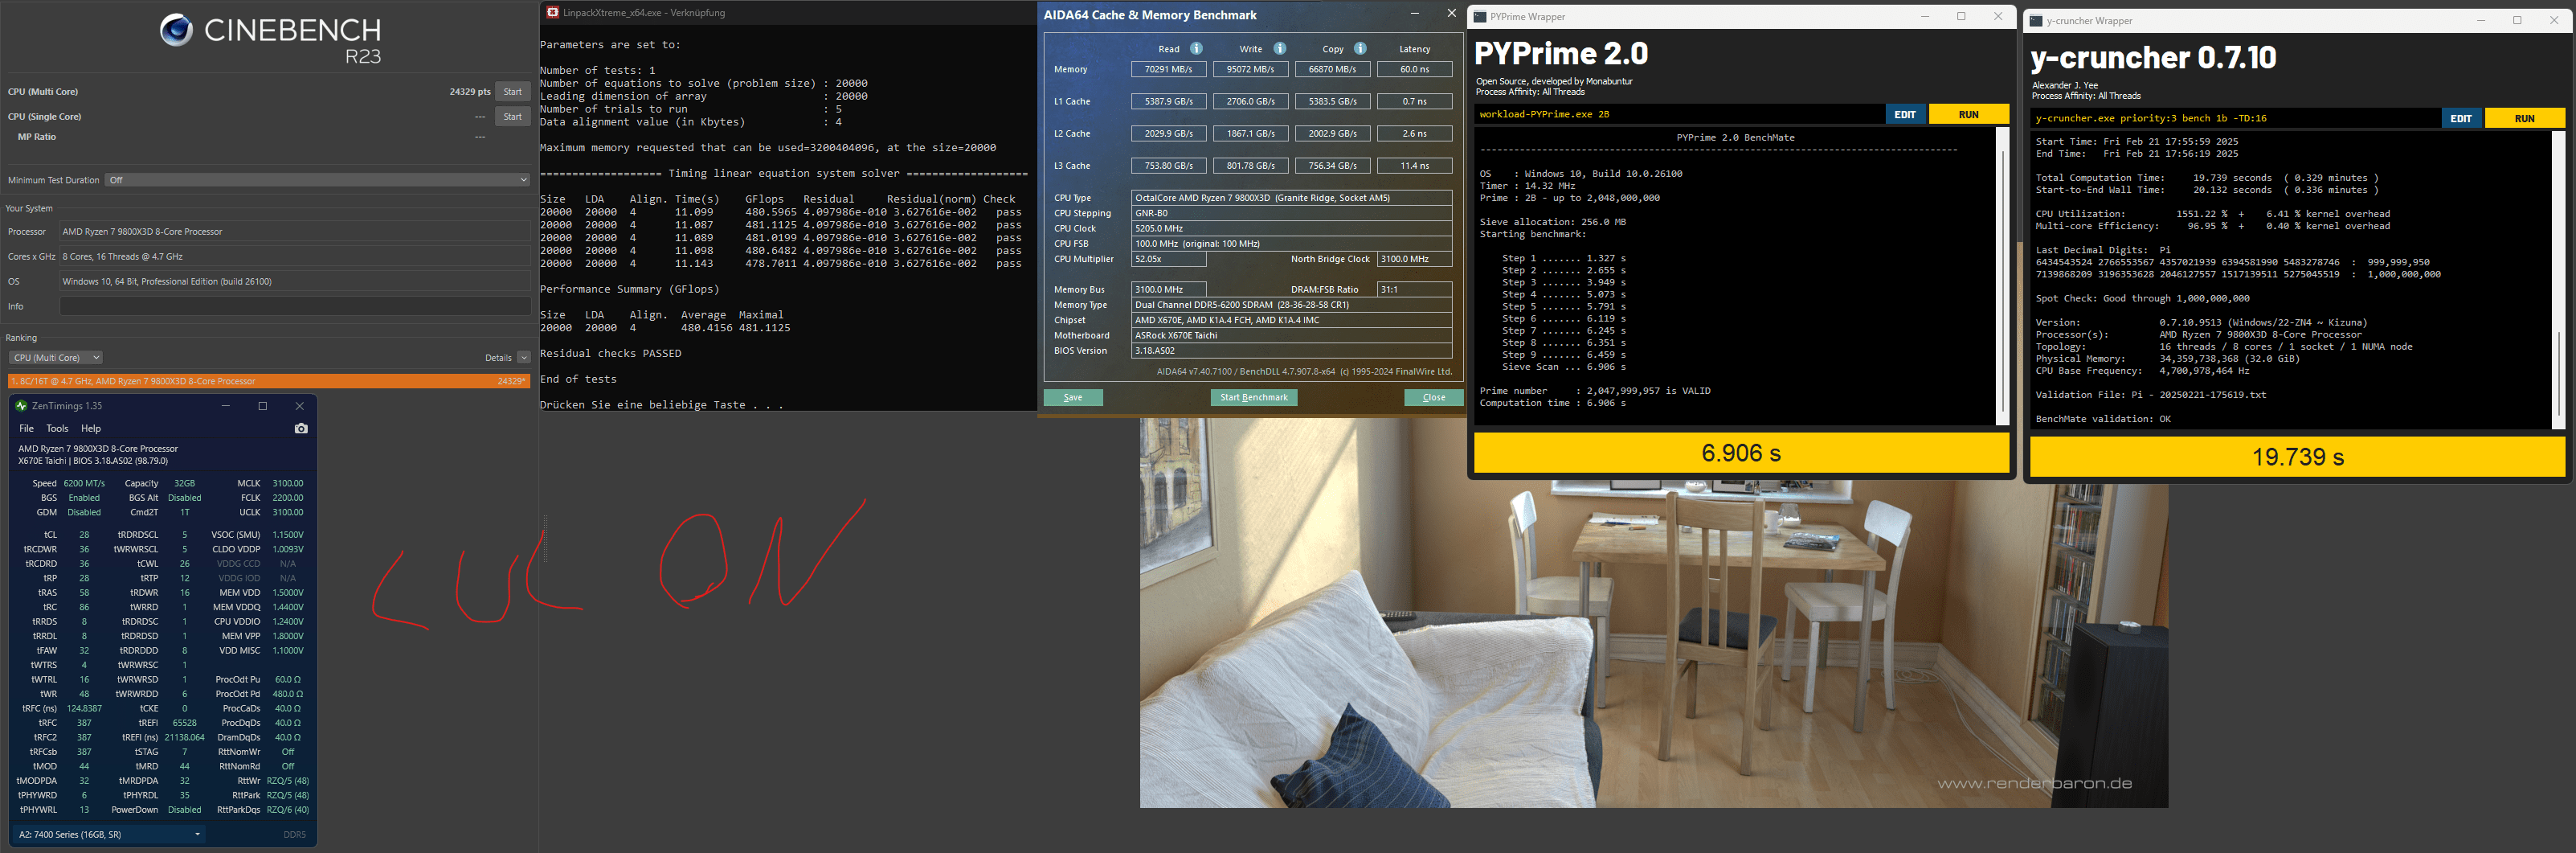Click 'Prime number : 2,047,999,957 is VALID' line

click(x=1595, y=391)
